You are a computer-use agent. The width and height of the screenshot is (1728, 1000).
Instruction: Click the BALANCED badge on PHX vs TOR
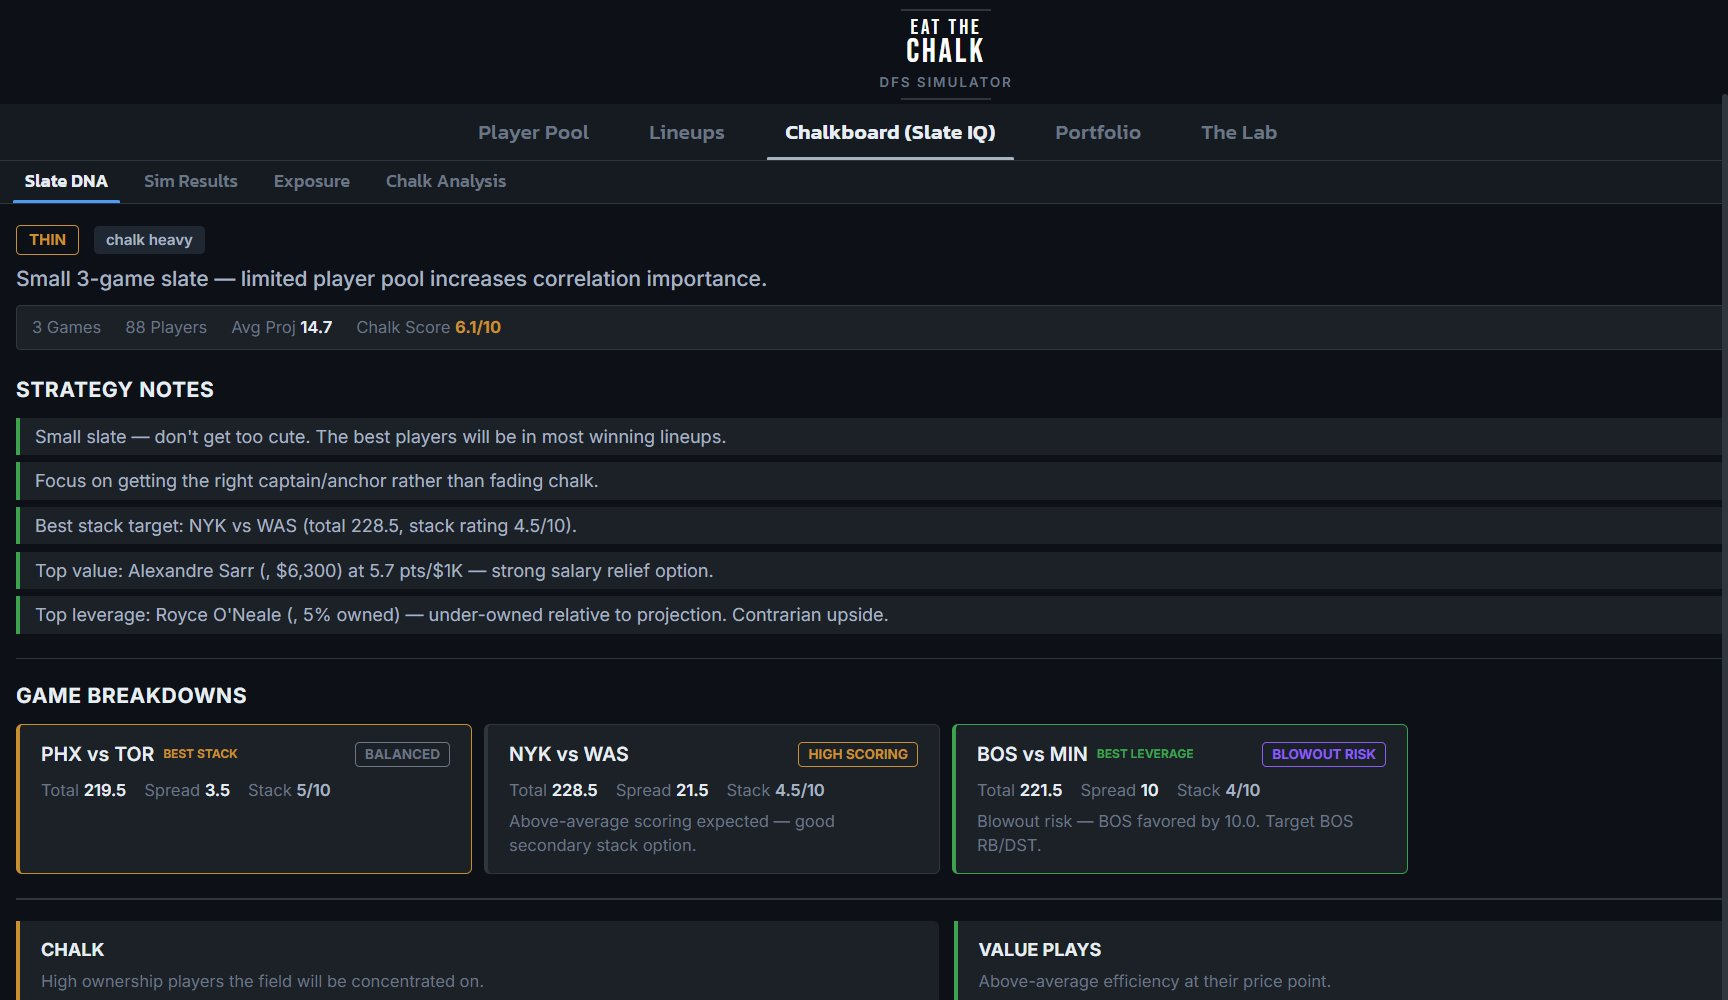tap(402, 754)
